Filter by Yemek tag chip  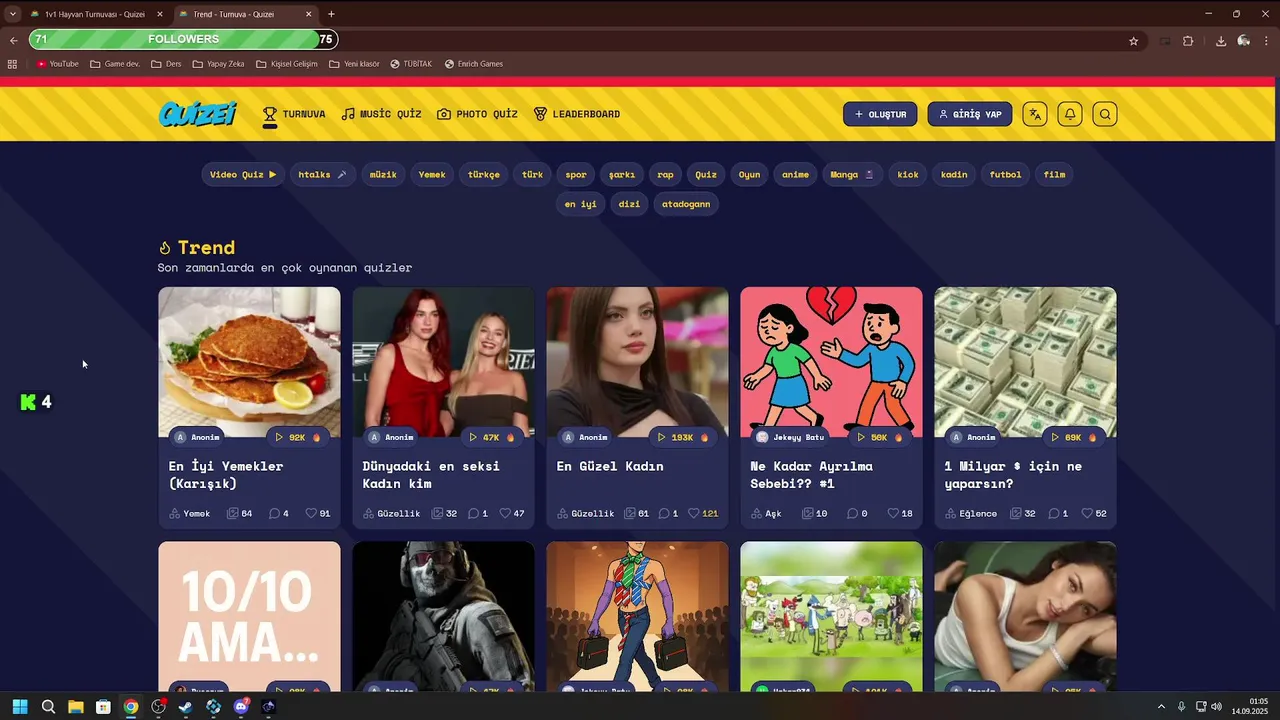click(x=432, y=174)
